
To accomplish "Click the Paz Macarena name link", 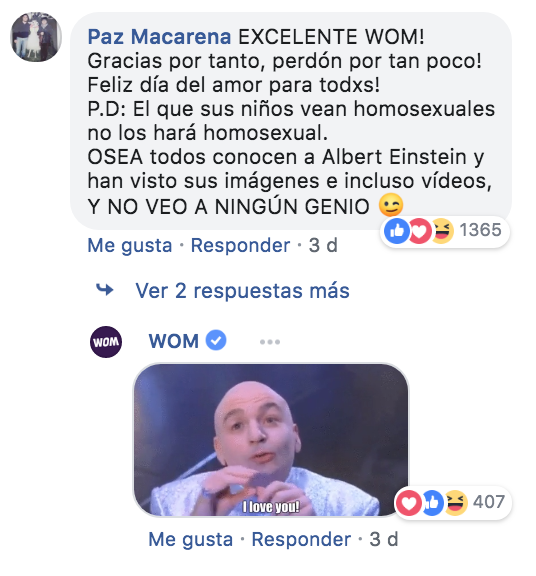I will click(159, 37).
